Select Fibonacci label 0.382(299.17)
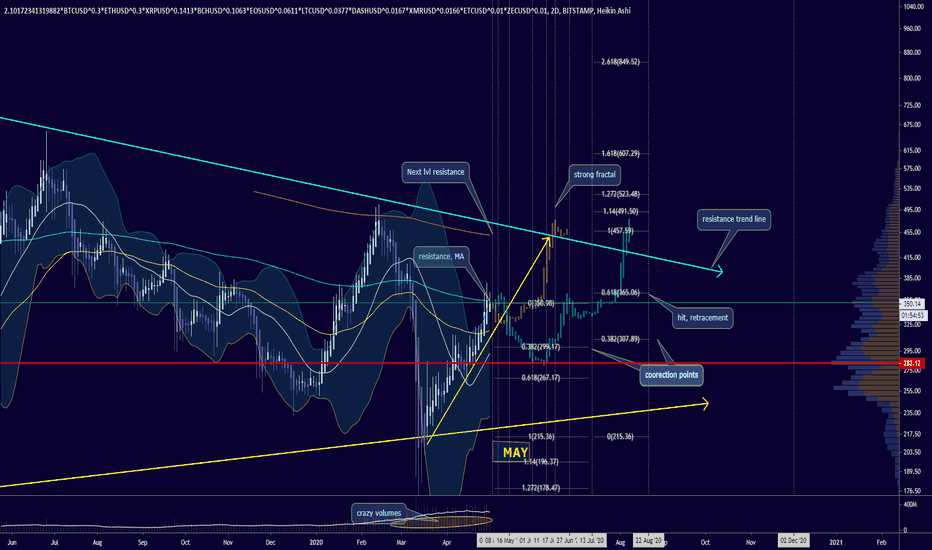 click(541, 347)
